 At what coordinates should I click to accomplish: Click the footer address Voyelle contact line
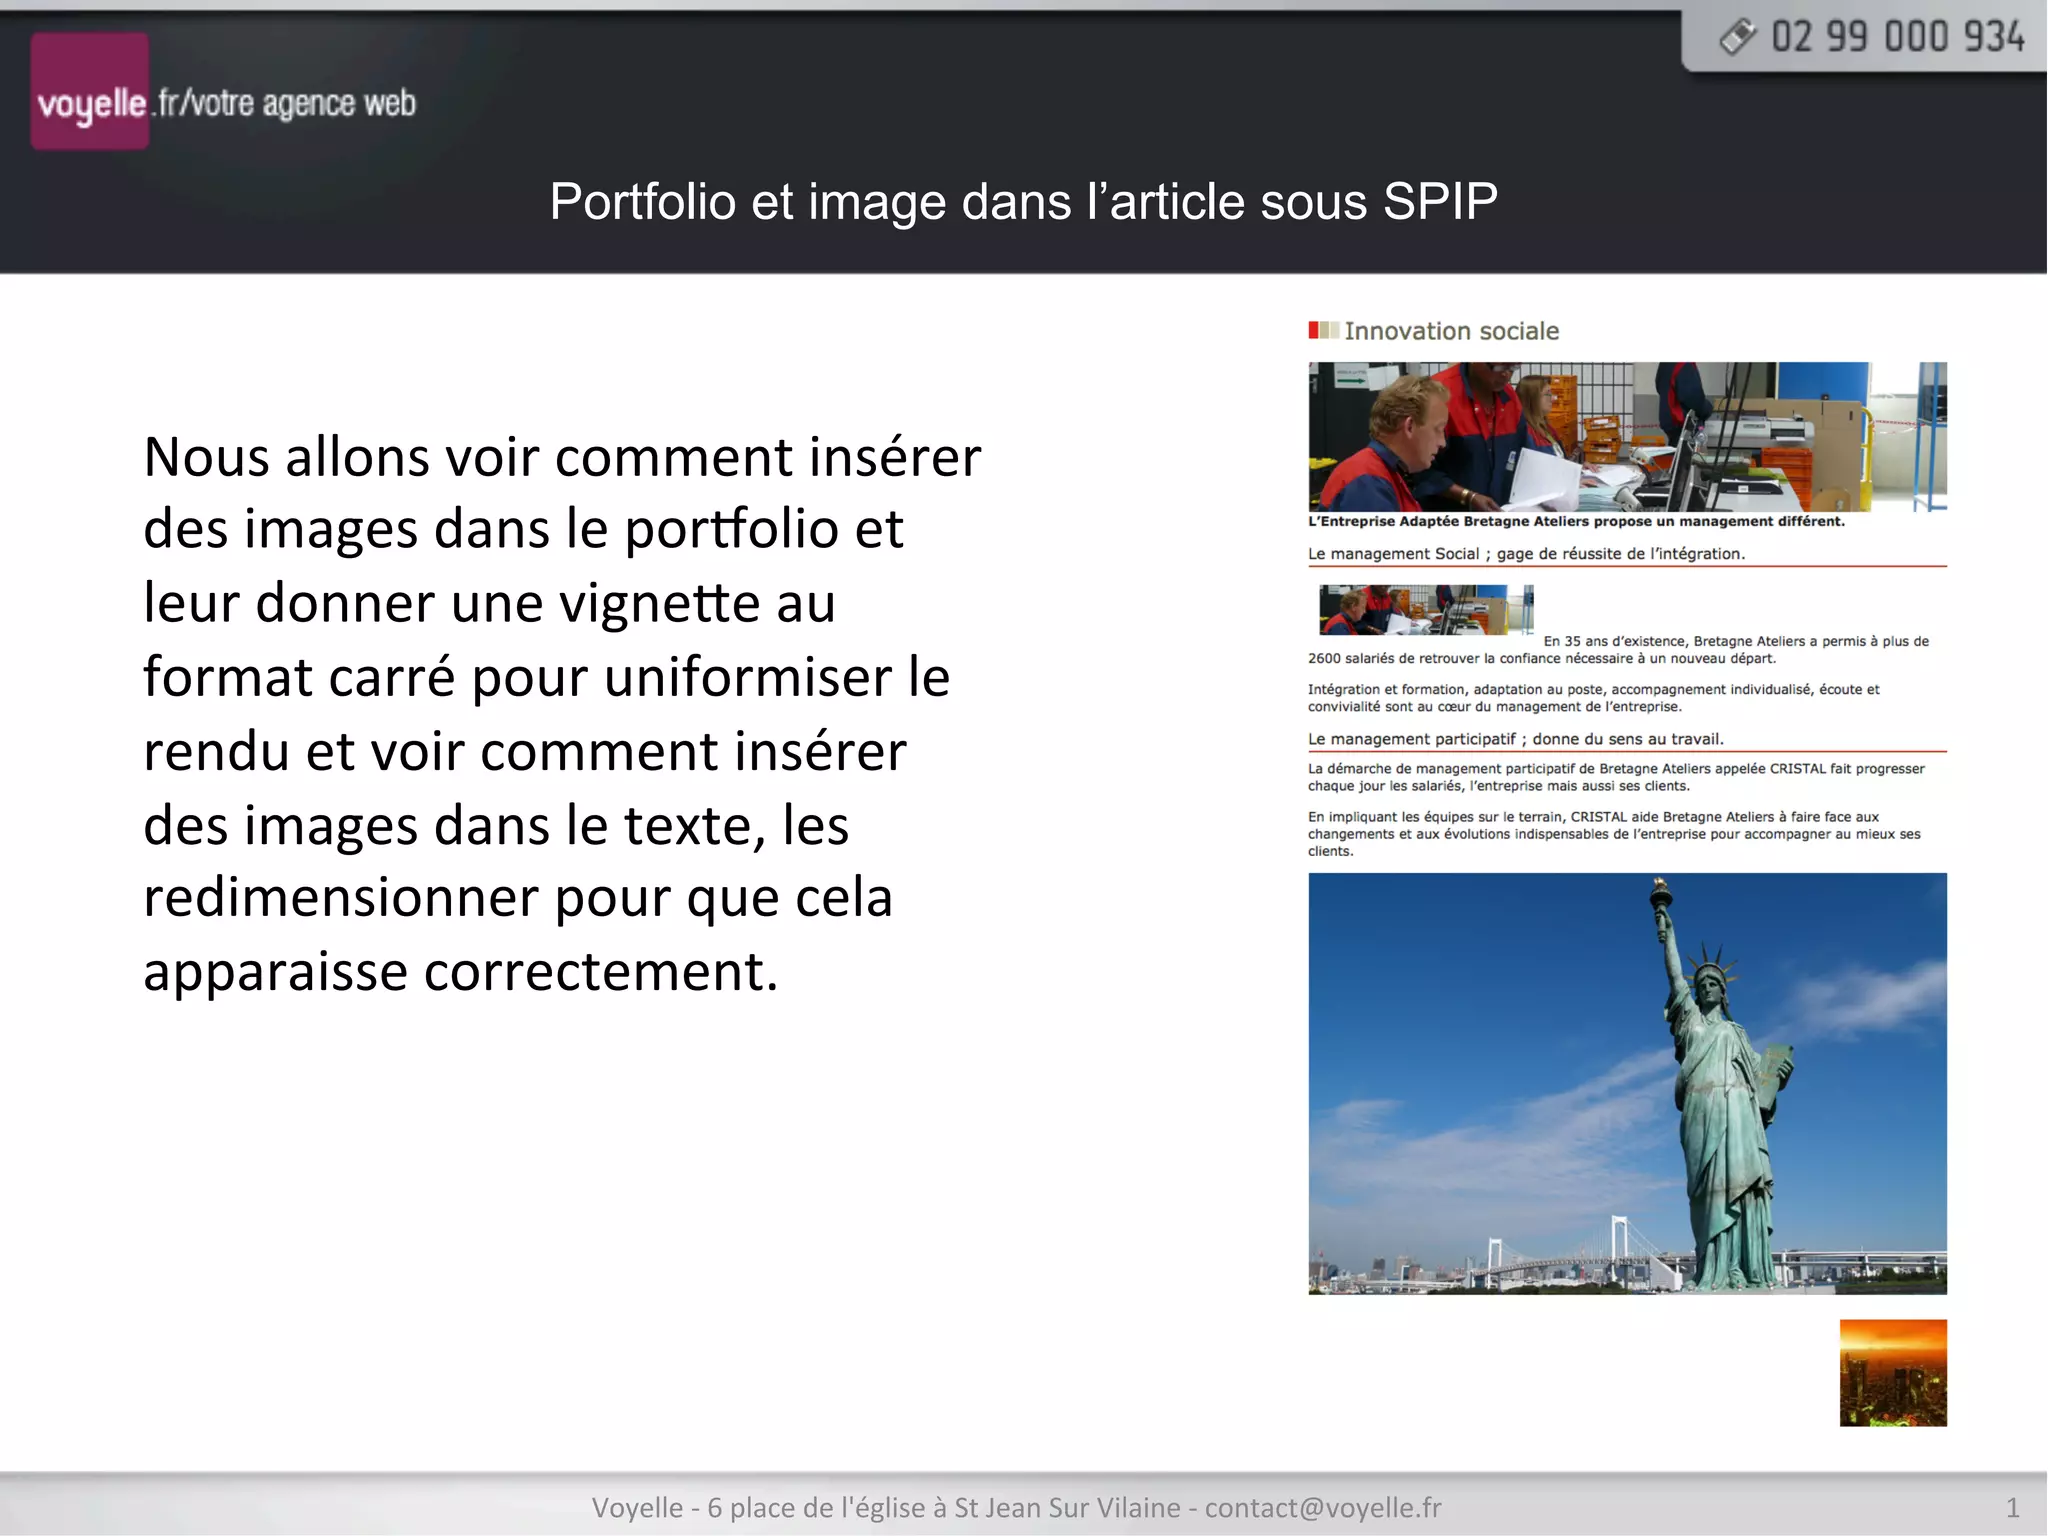pos(1016,1507)
